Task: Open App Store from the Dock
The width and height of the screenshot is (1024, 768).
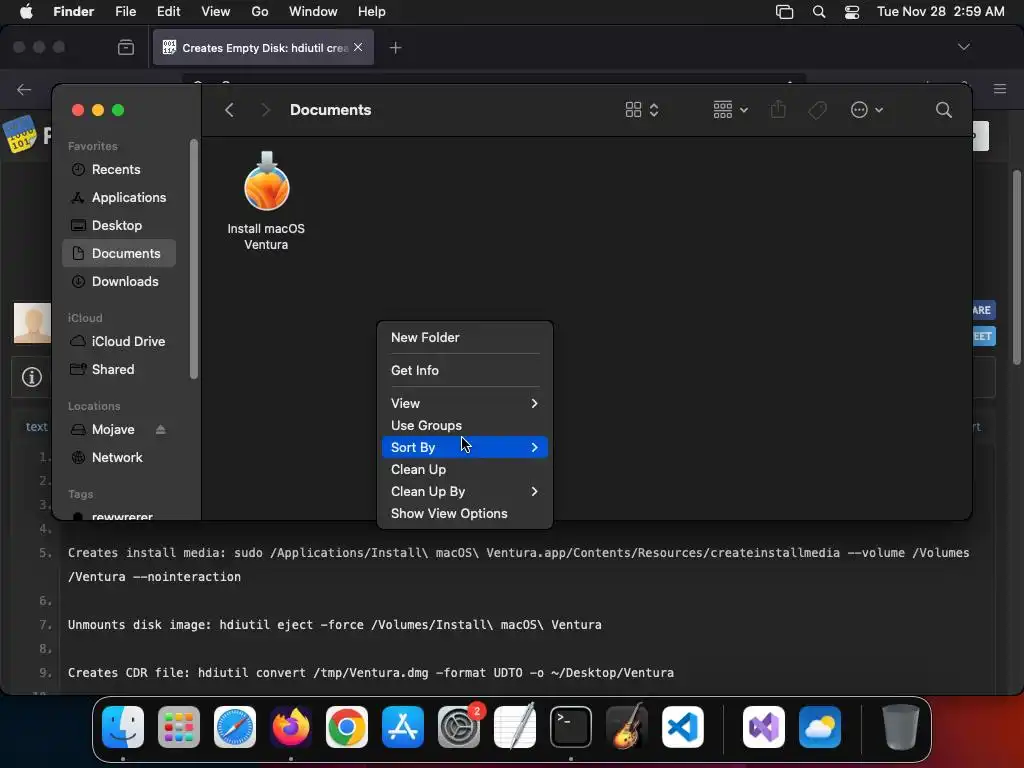Action: coord(403,726)
